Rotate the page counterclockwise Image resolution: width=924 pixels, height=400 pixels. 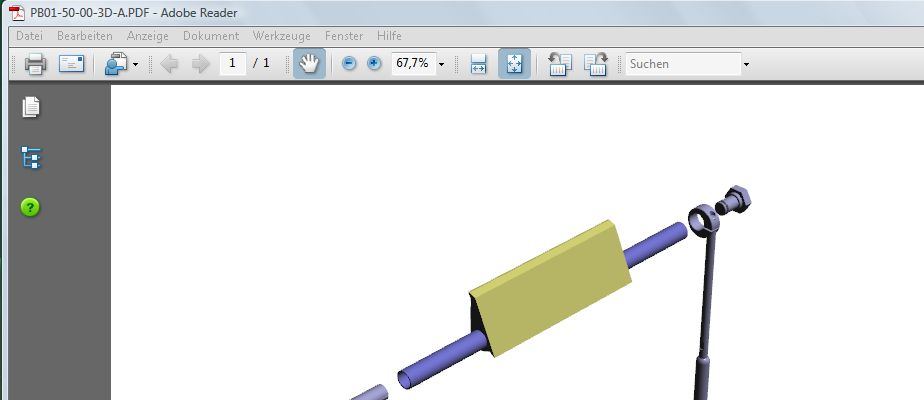pyautogui.click(x=560, y=64)
